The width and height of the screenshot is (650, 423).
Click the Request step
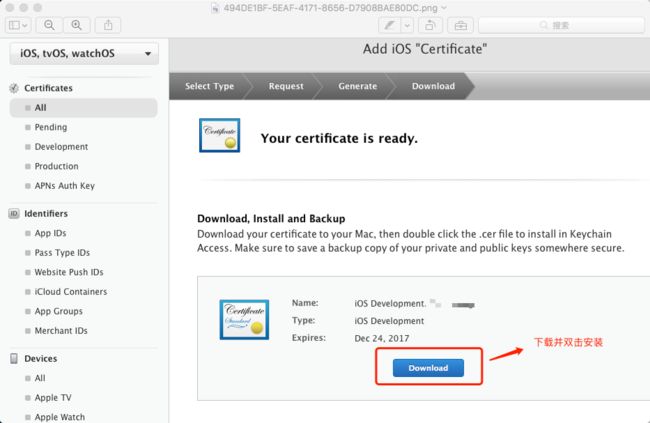286,86
